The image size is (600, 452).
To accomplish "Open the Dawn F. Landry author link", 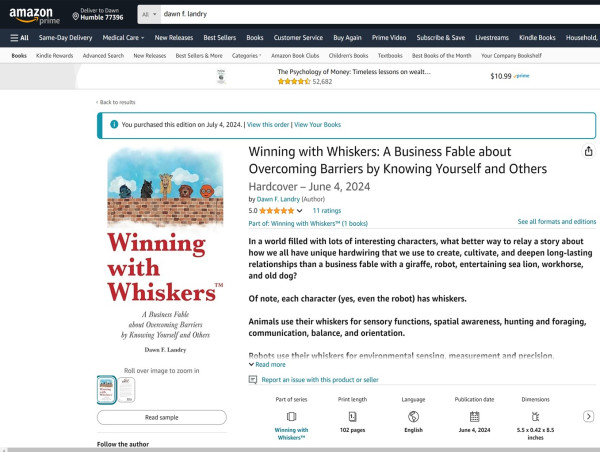I will (x=278, y=199).
